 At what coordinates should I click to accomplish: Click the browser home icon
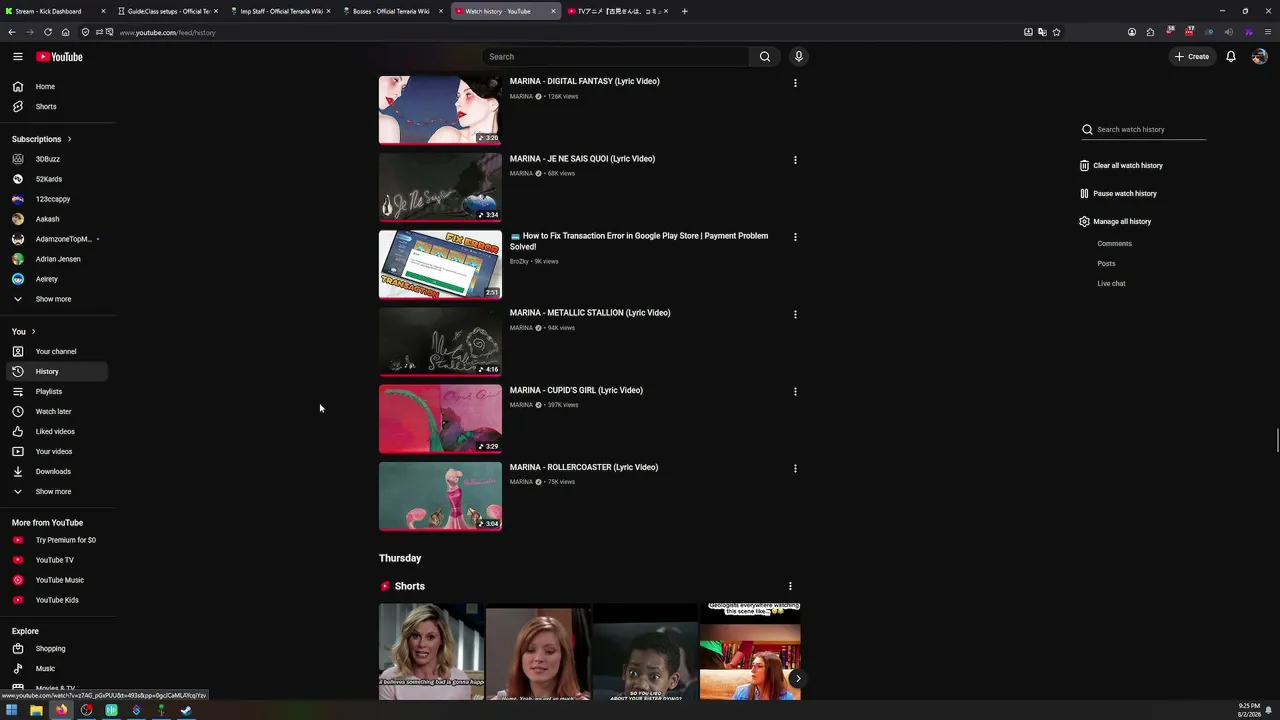[66, 32]
